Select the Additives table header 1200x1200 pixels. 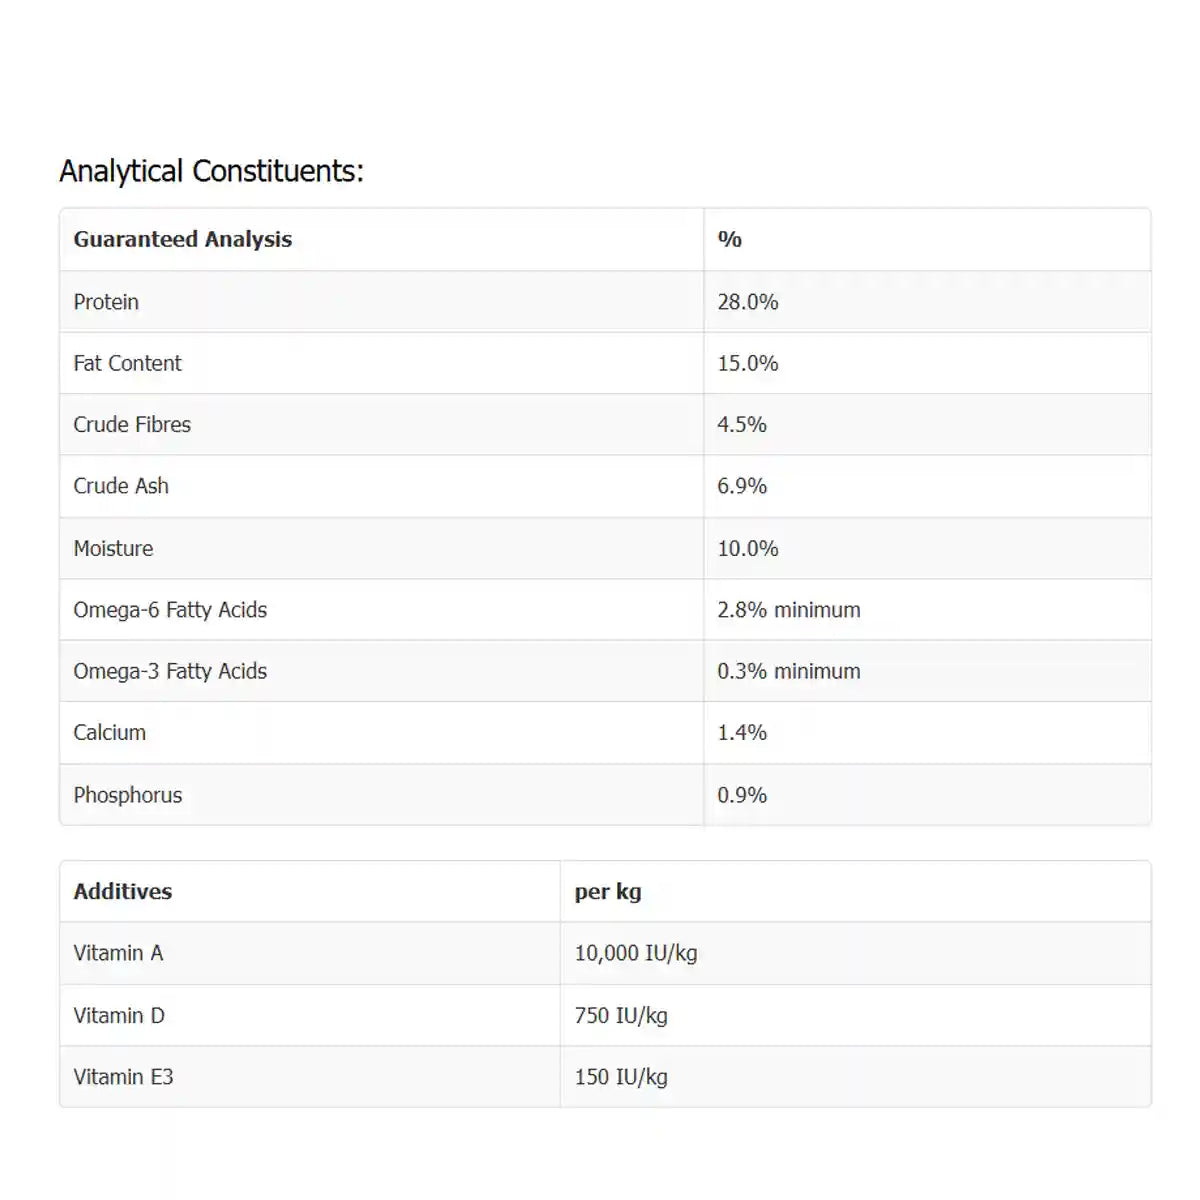click(x=122, y=891)
